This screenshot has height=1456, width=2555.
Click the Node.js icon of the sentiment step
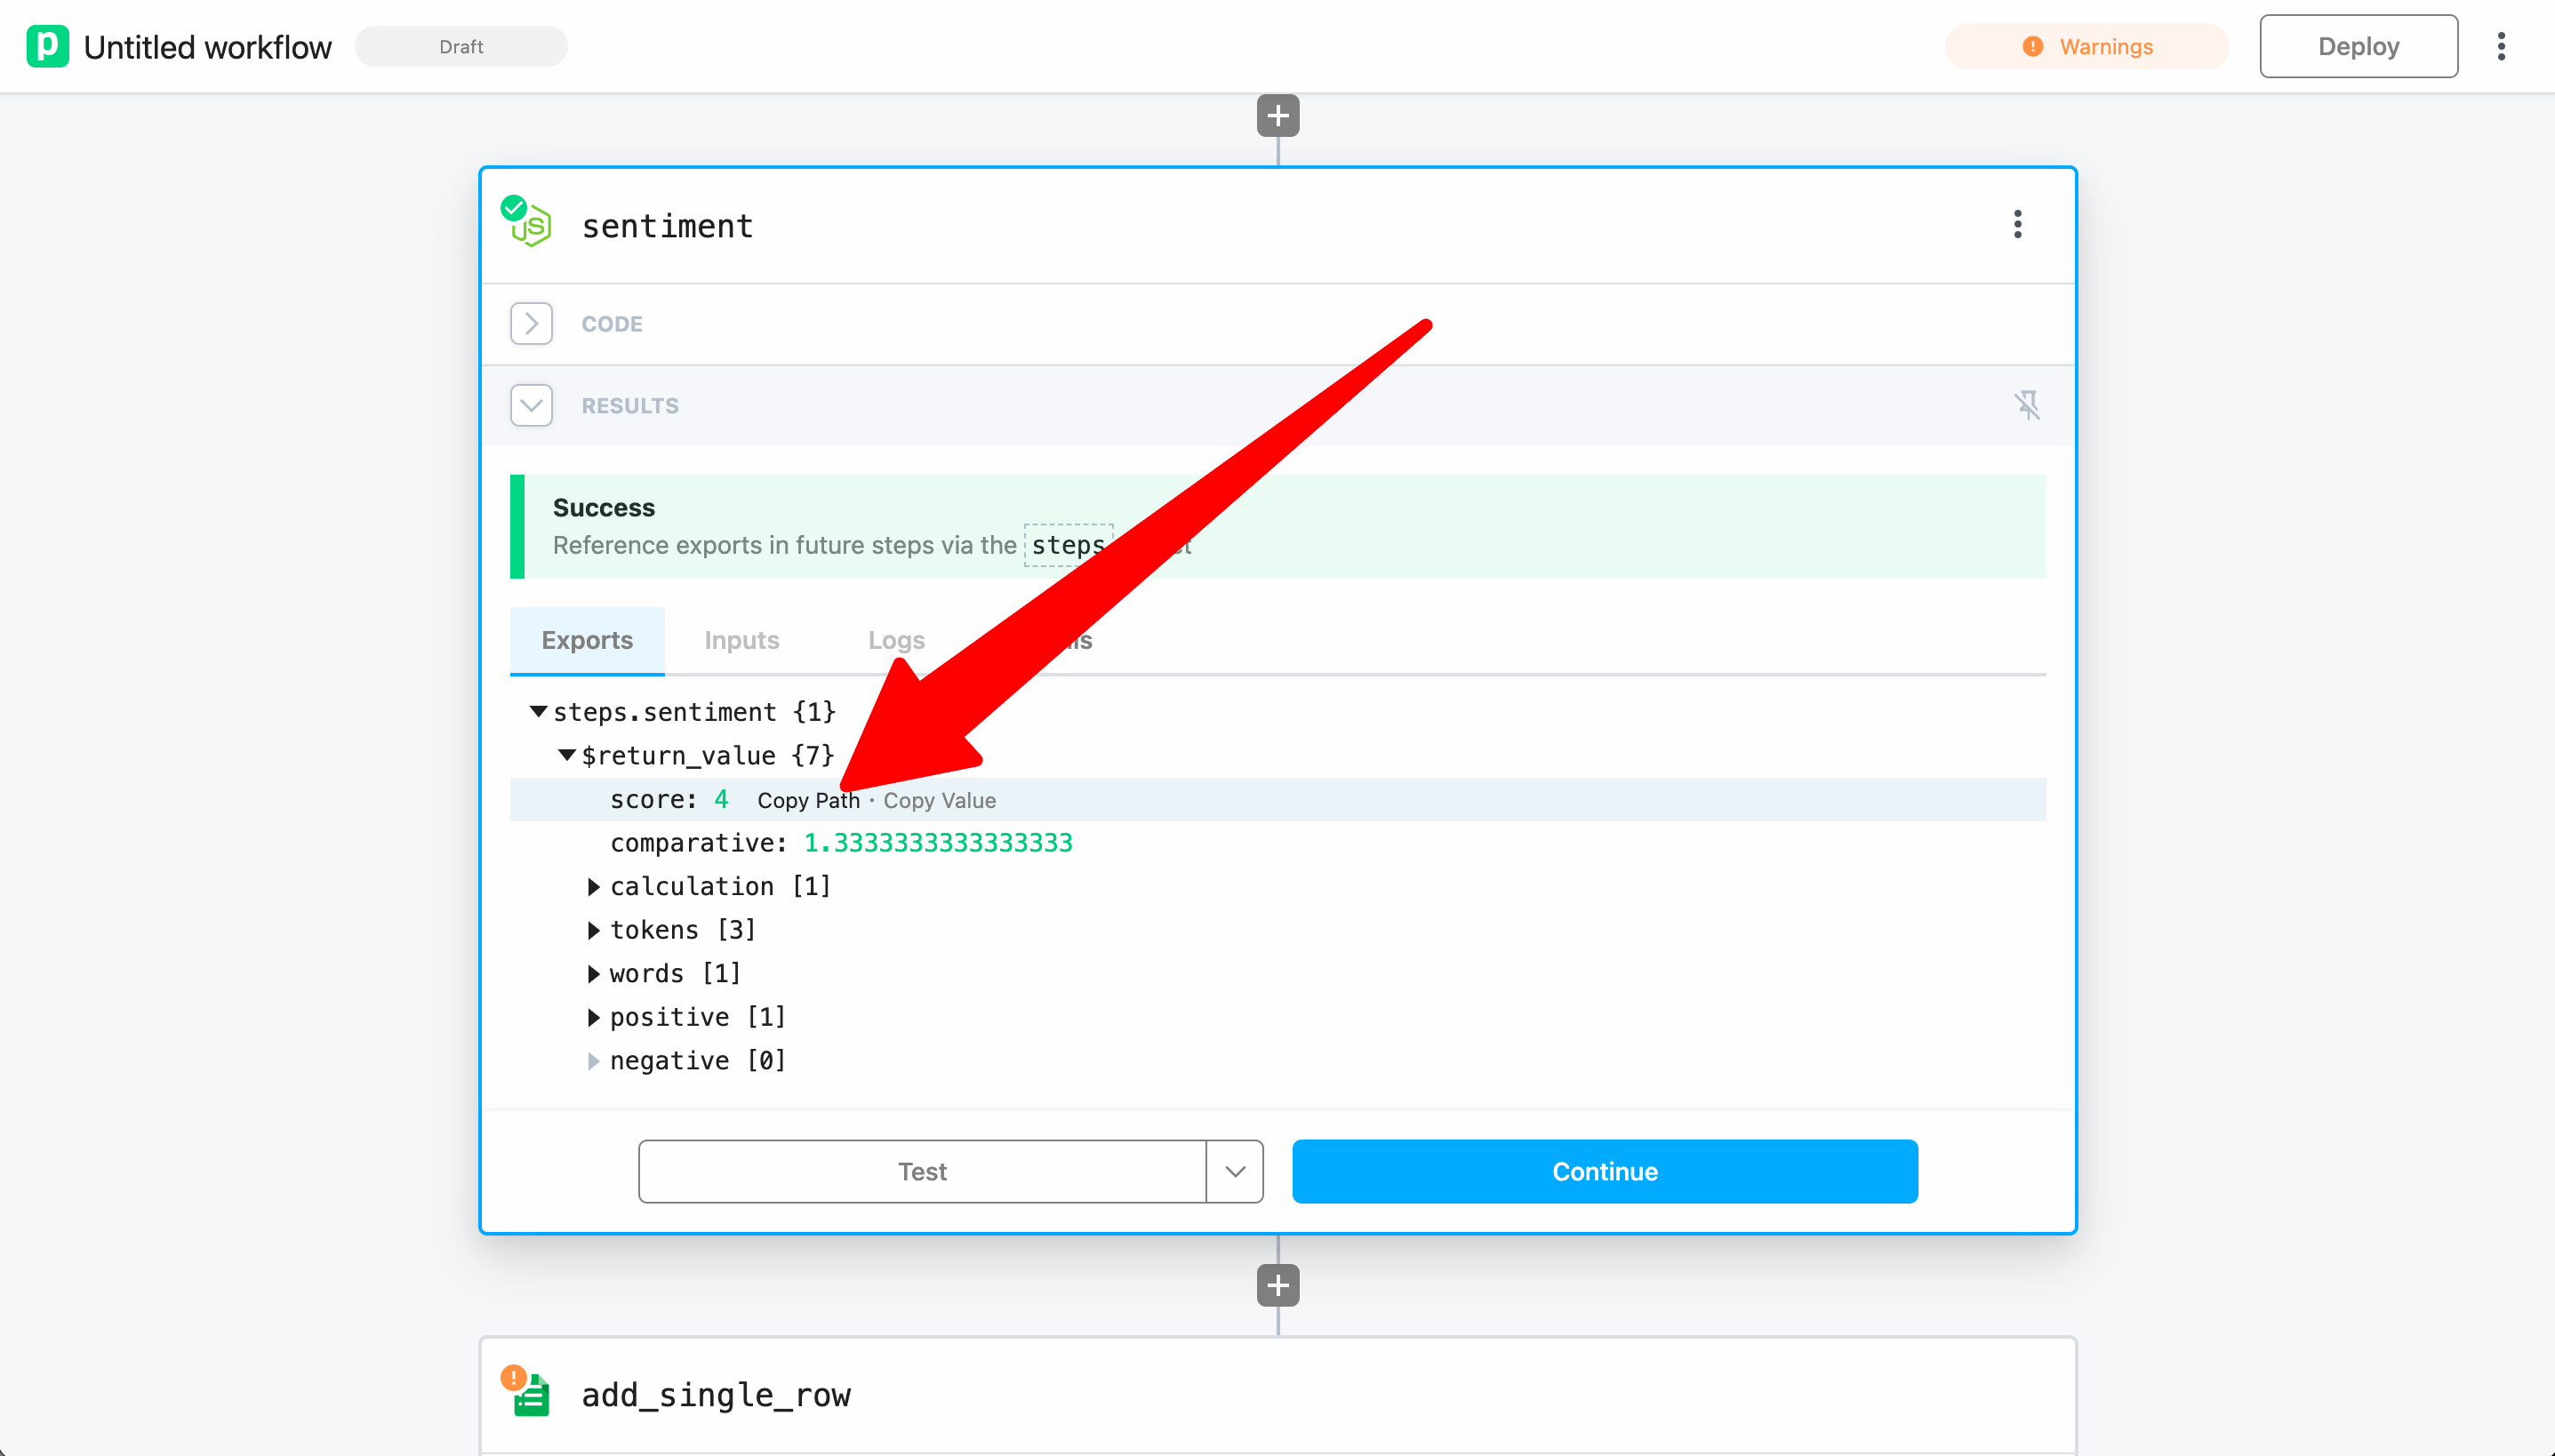tap(530, 225)
